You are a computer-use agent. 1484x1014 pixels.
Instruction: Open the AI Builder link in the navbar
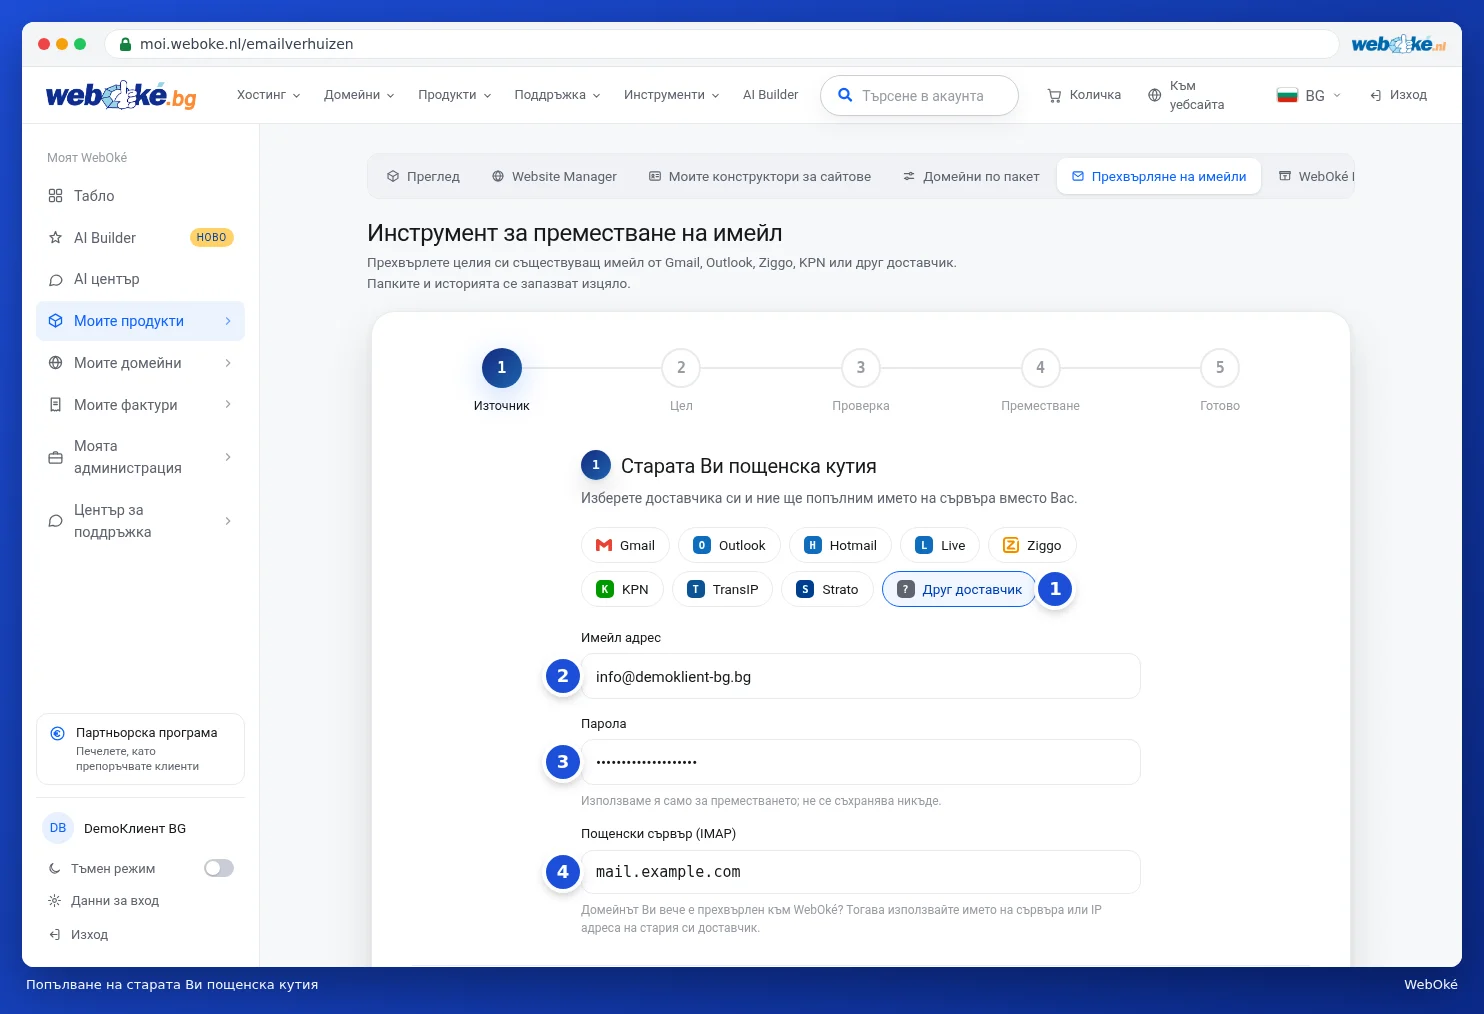pos(770,95)
